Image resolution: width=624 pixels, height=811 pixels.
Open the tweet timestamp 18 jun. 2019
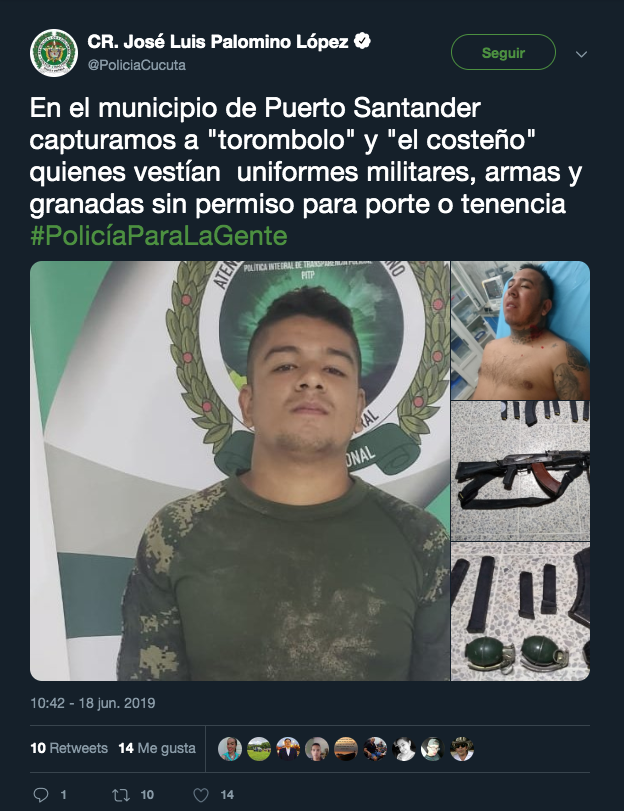click(x=93, y=703)
